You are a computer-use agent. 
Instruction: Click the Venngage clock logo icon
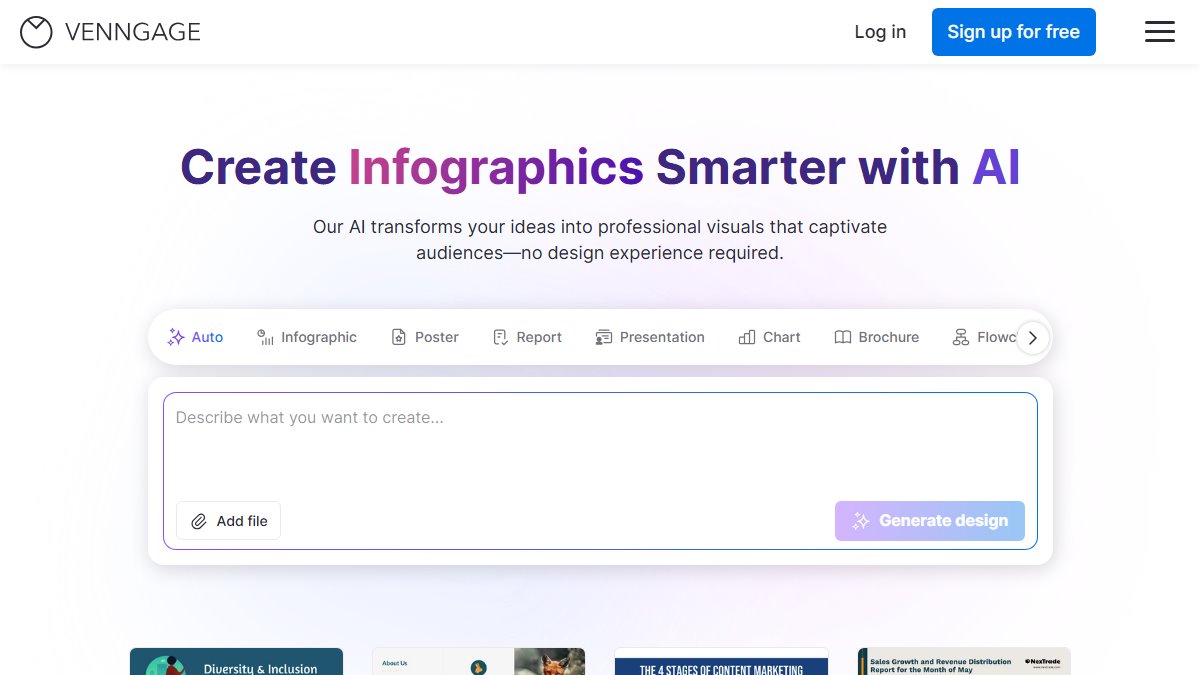[x=36, y=32]
